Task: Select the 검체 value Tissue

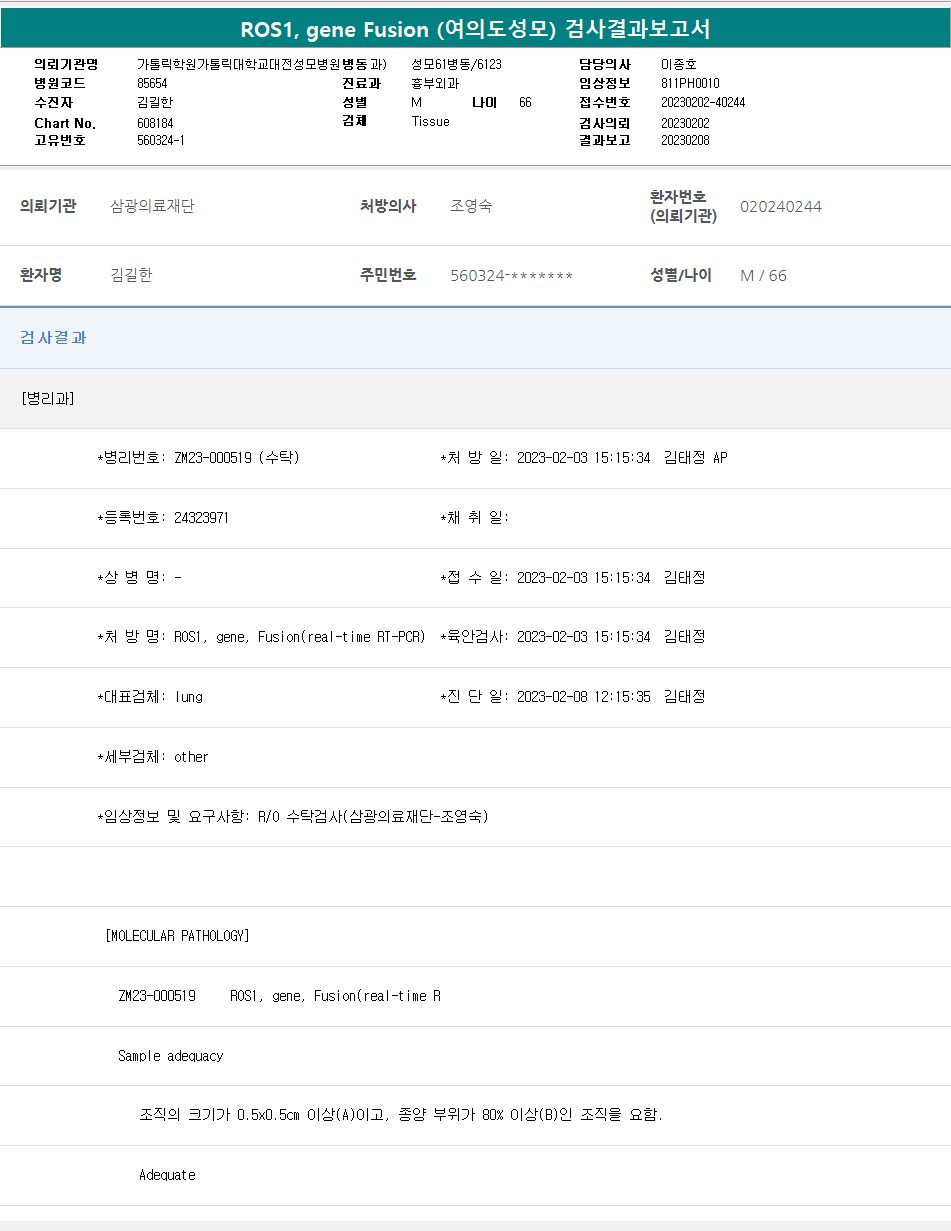Action: click(430, 122)
